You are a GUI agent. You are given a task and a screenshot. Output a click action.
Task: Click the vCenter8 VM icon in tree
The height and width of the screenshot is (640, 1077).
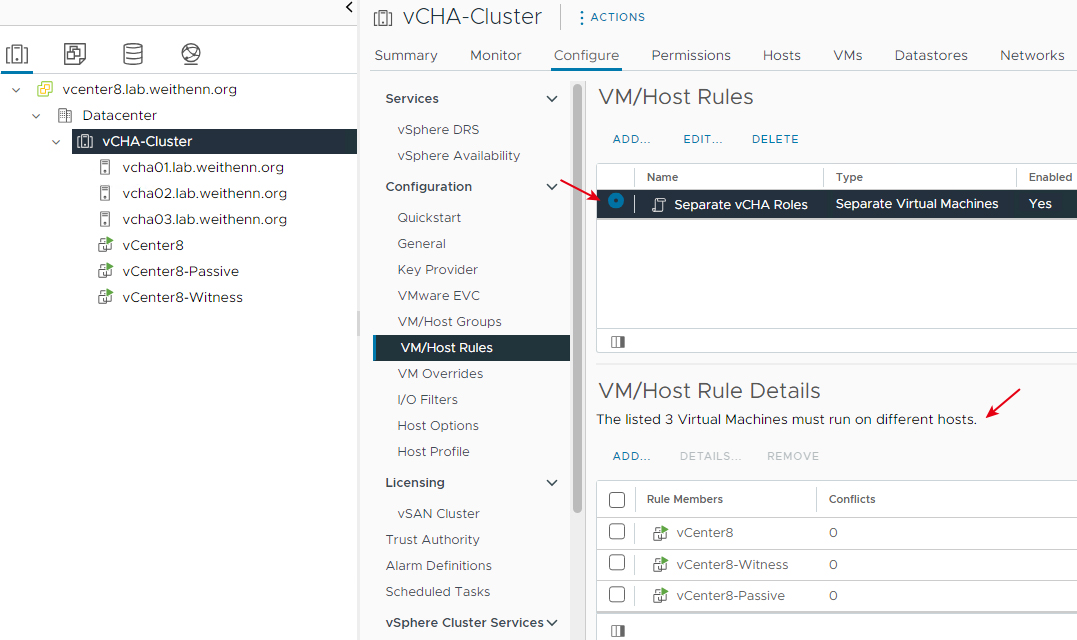tap(105, 244)
